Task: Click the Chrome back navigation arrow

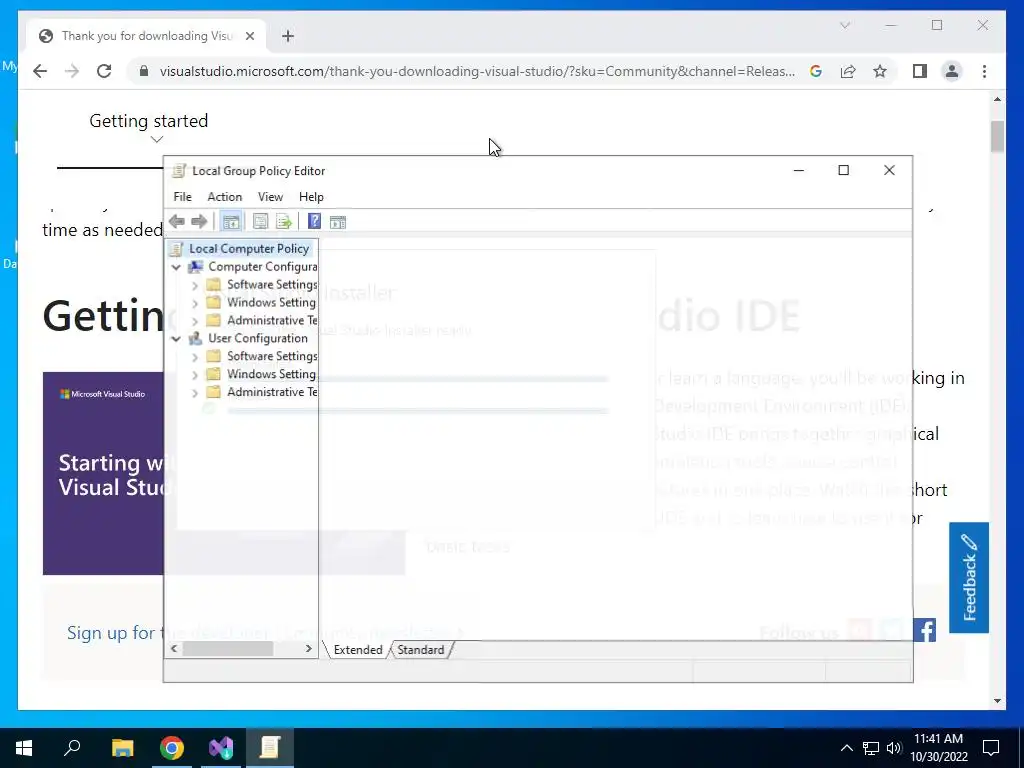Action: (x=40, y=71)
